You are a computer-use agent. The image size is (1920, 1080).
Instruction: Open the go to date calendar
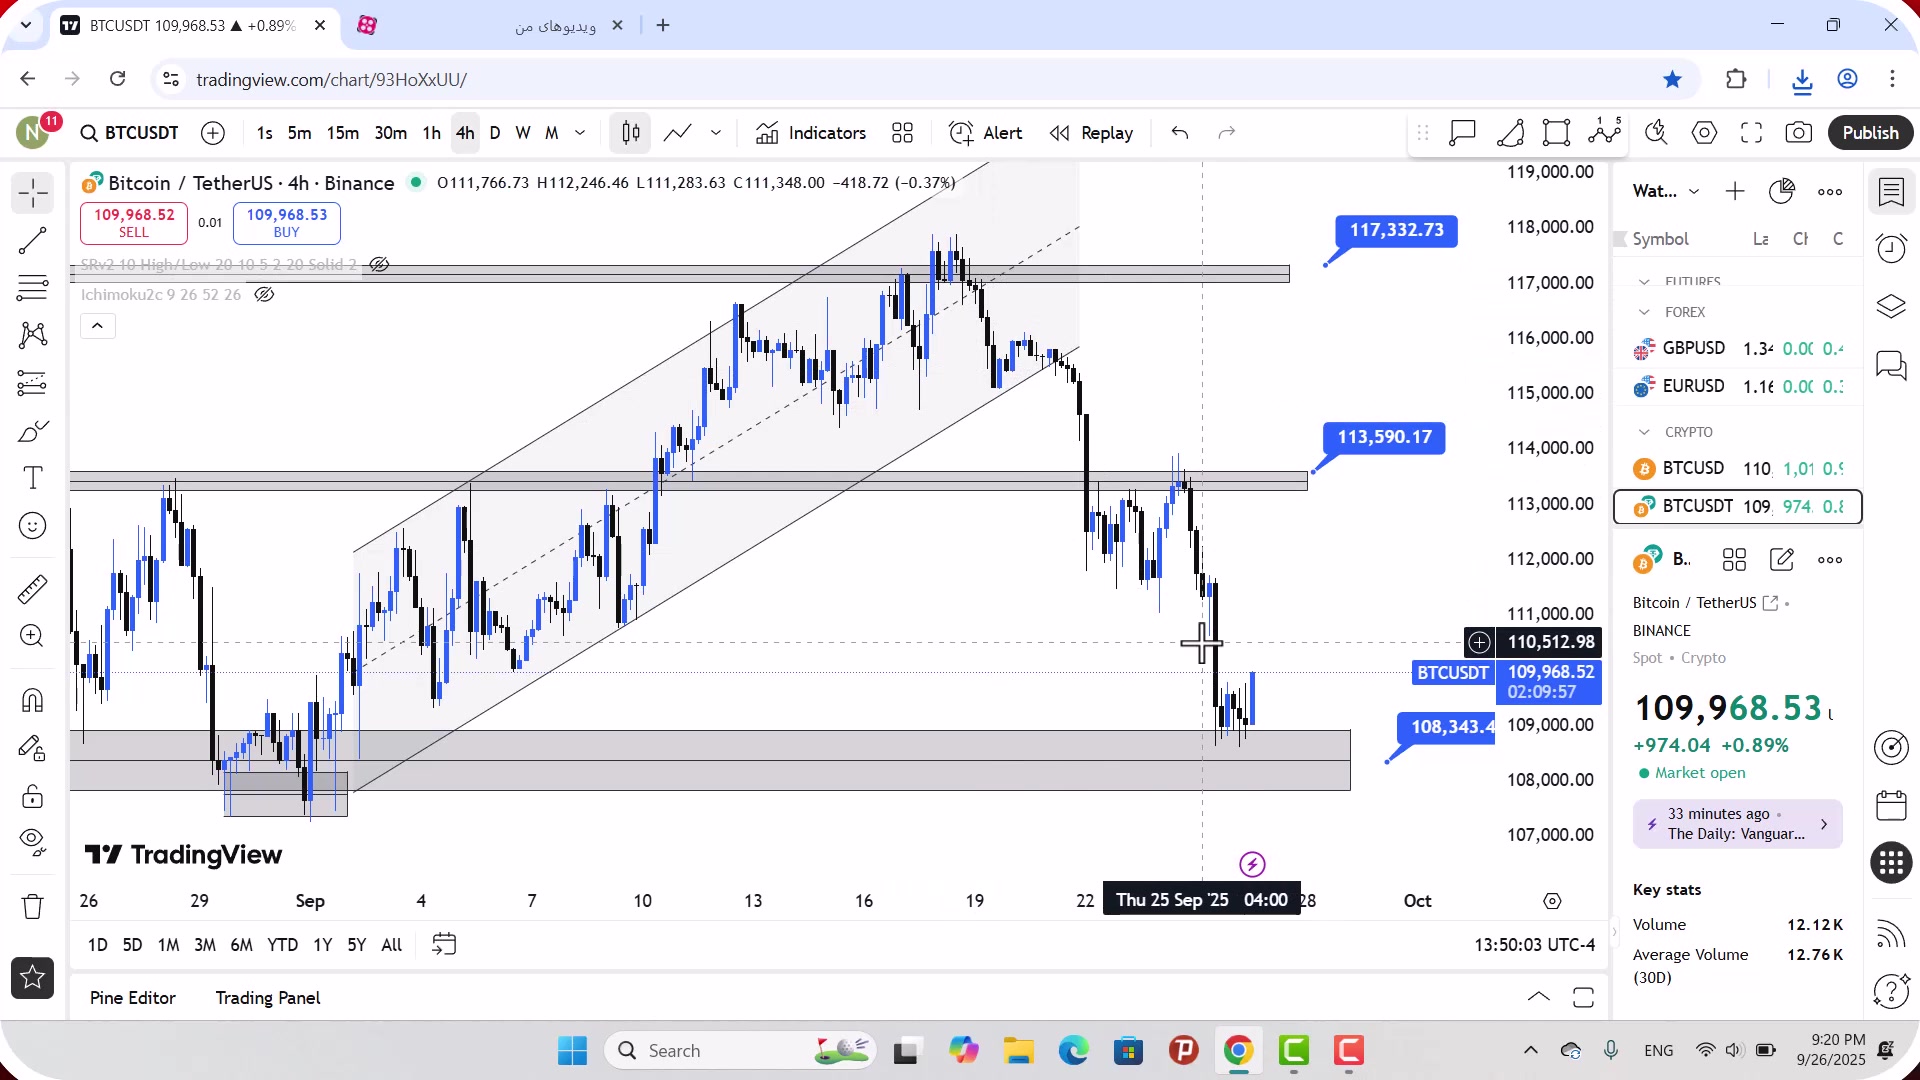pyautogui.click(x=444, y=944)
